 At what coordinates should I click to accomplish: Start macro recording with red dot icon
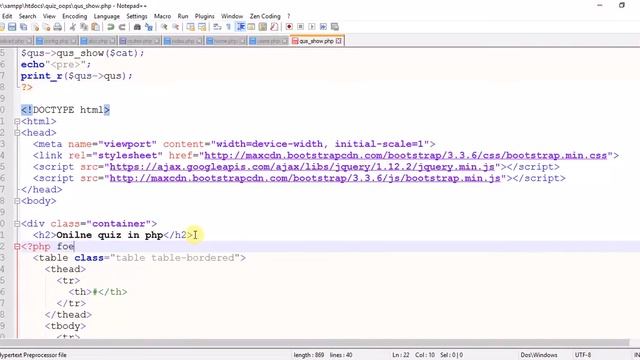(x=289, y=27)
